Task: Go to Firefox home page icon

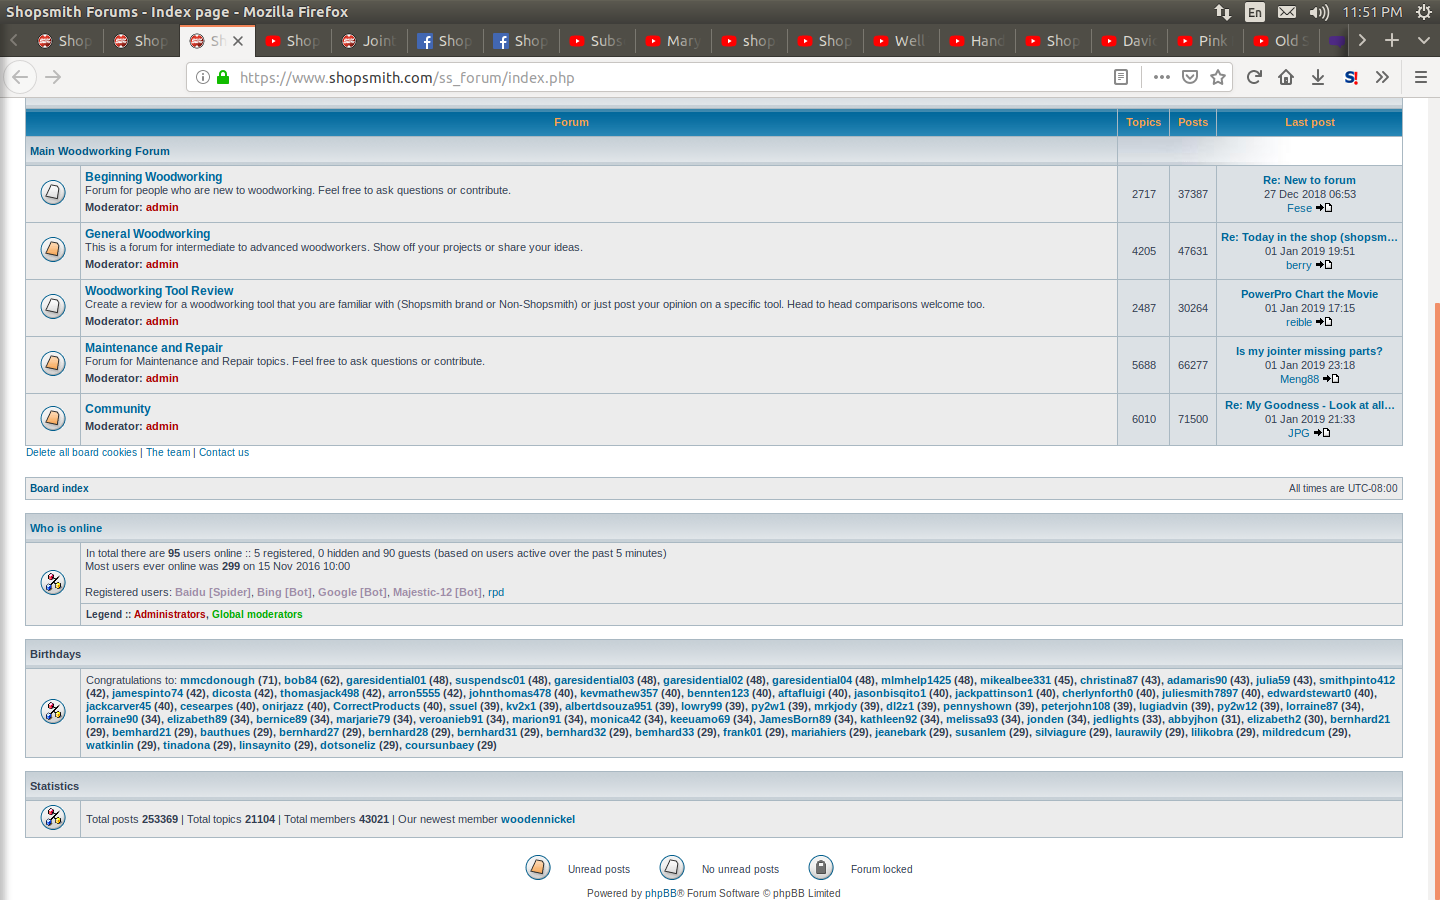Action: [x=1286, y=77]
